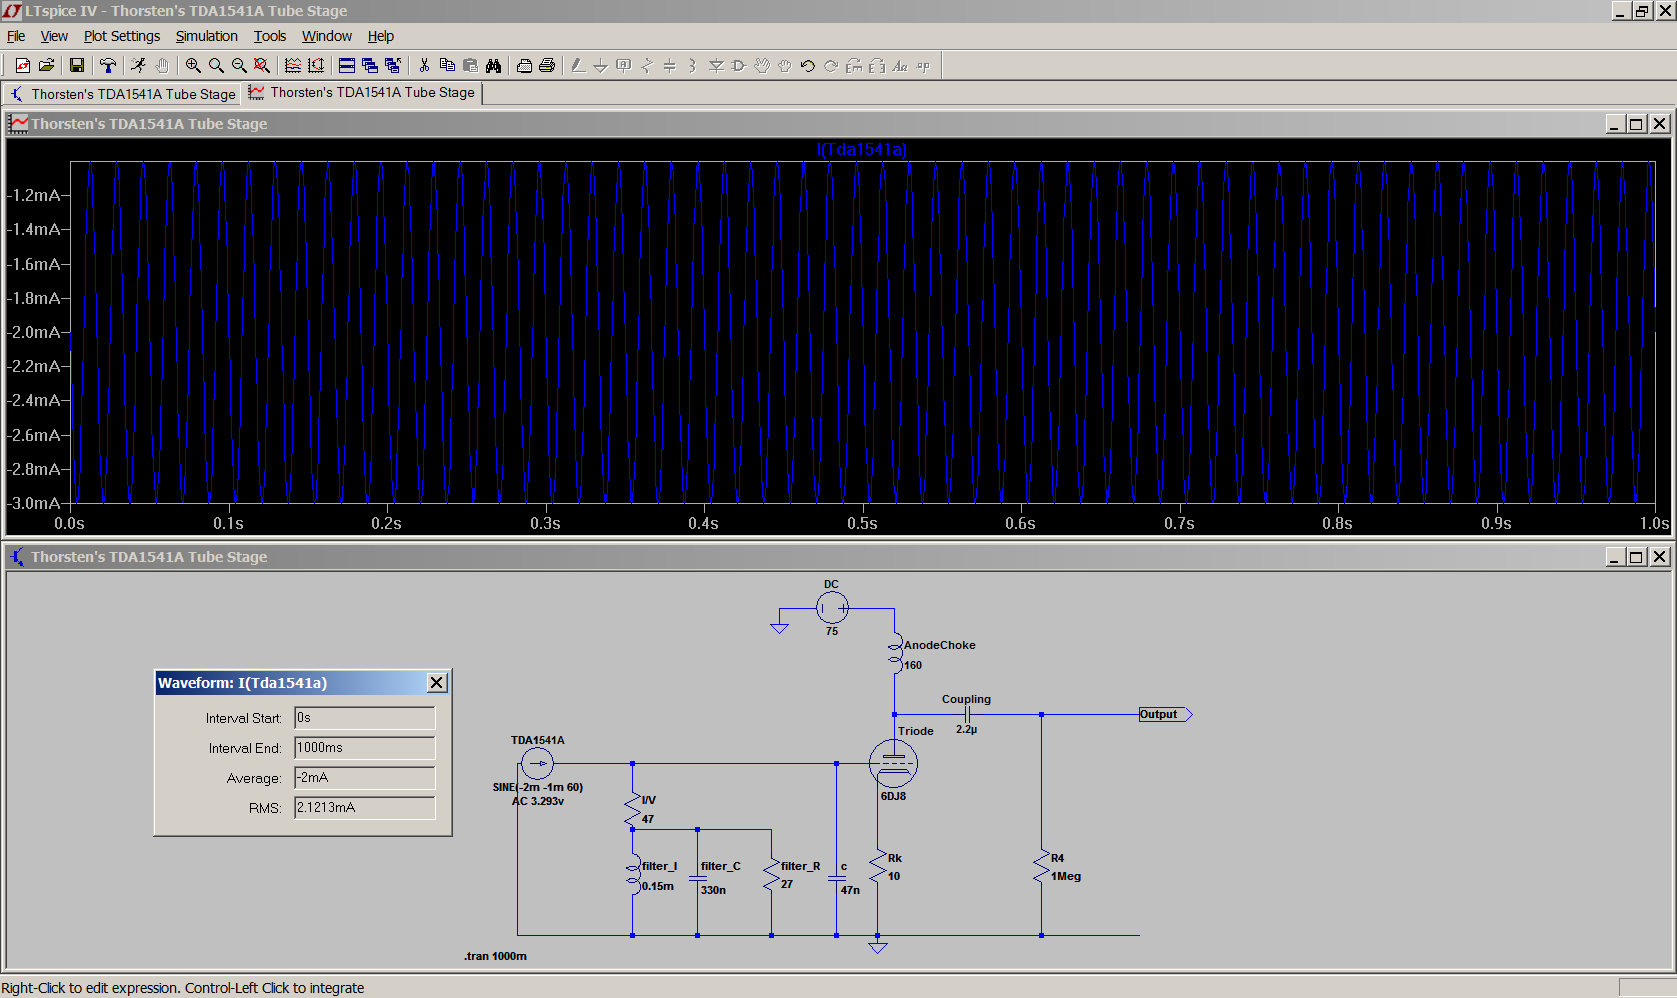1677x998 pixels.
Task: Open the Simulation menu
Action: [207, 36]
